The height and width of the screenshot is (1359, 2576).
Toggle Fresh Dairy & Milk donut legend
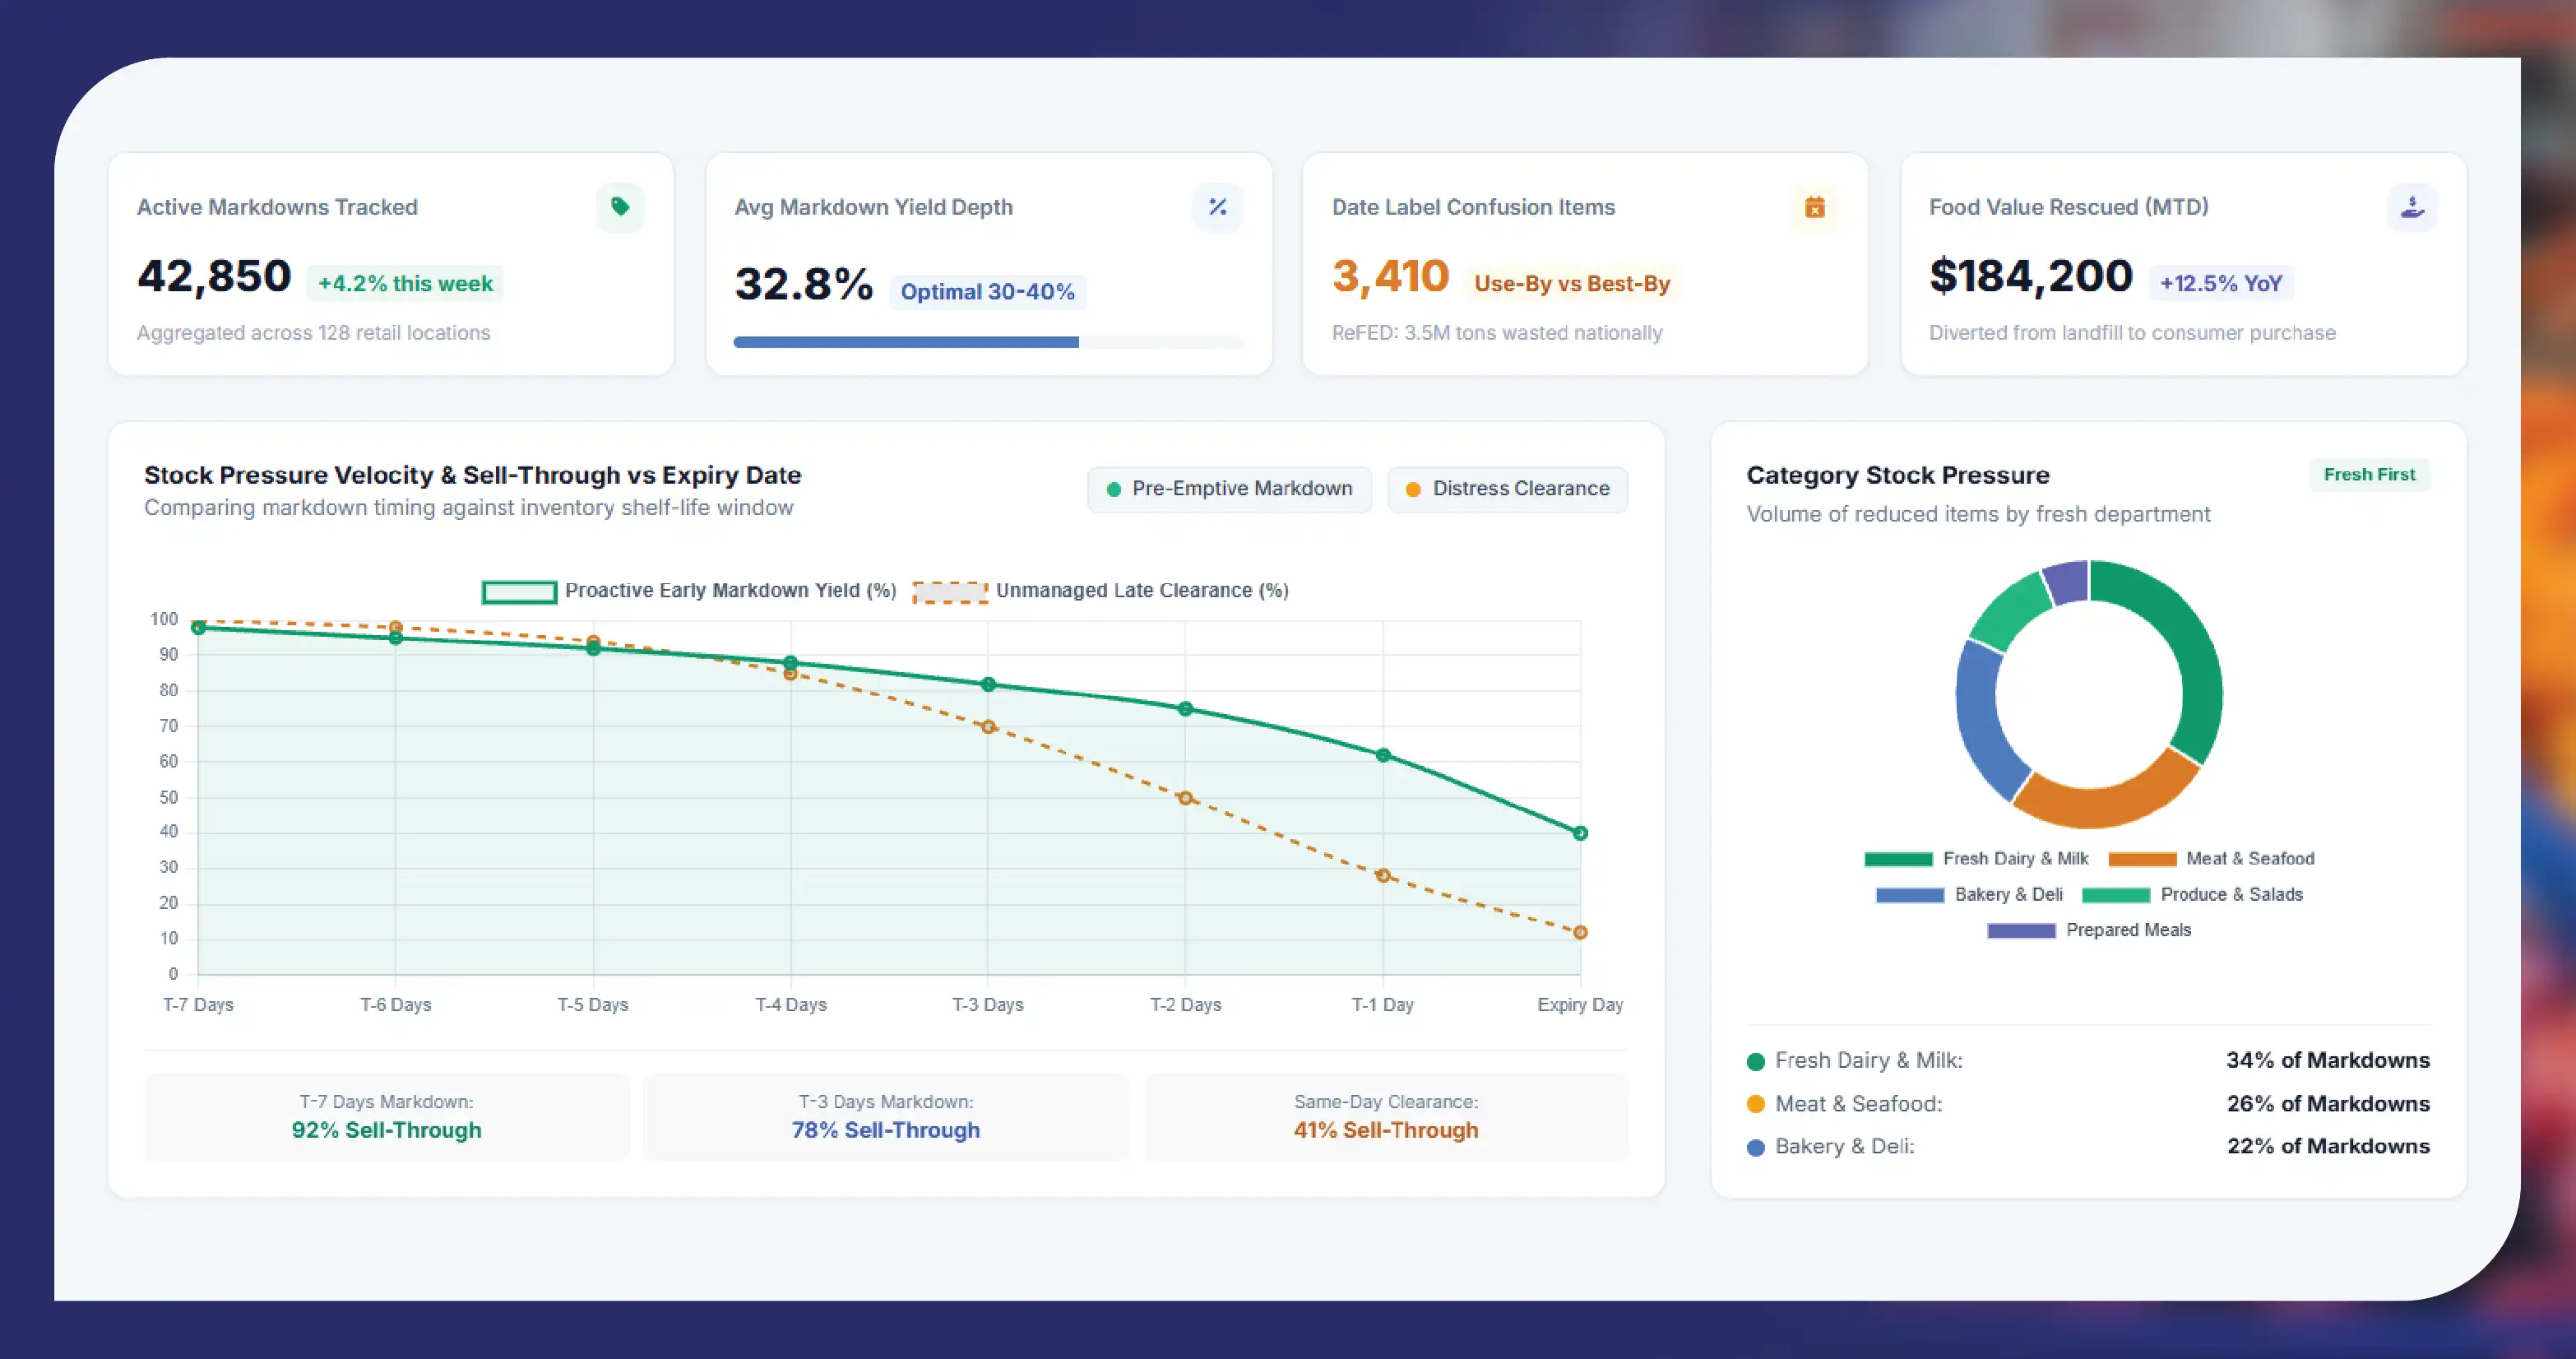tap(1976, 858)
